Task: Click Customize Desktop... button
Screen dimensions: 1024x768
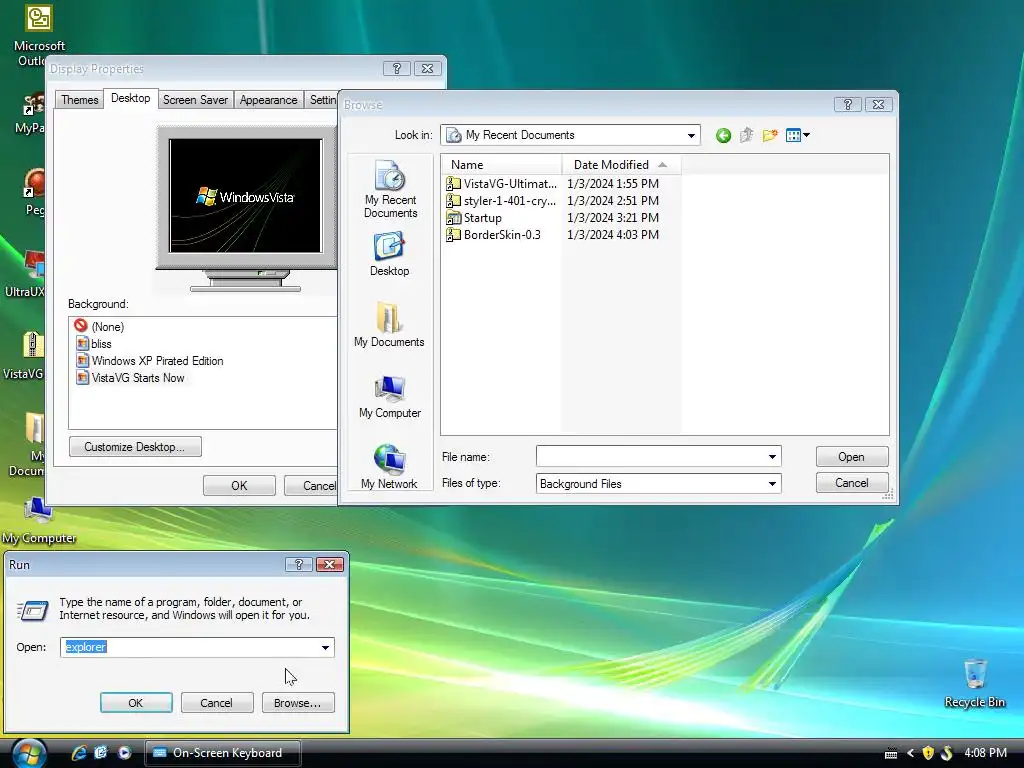Action: click(135, 447)
